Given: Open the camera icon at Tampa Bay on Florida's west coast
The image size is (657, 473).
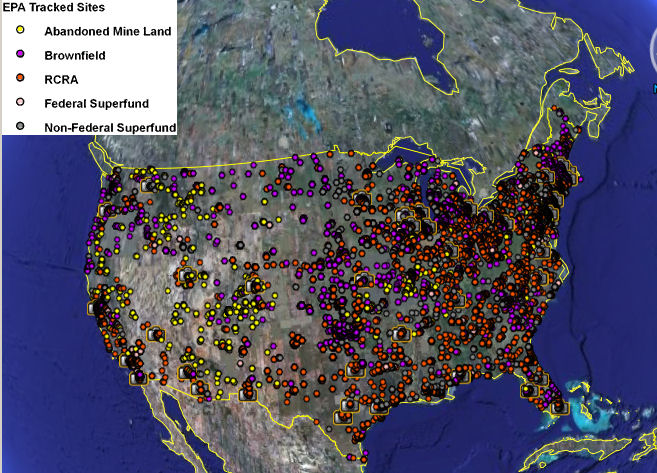Looking at the screenshot, I should pyautogui.click(x=529, y=390).
